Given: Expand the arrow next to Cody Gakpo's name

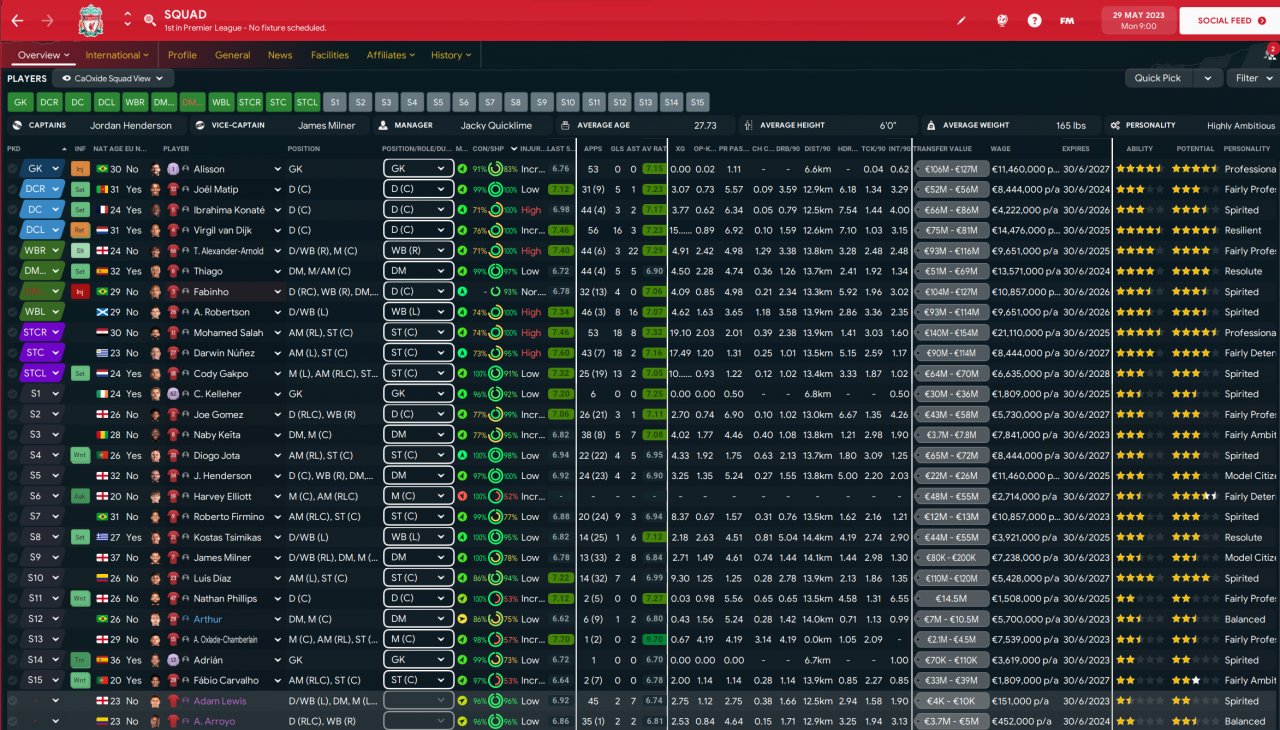Looking at the screenshot, I should coord(277,373).
